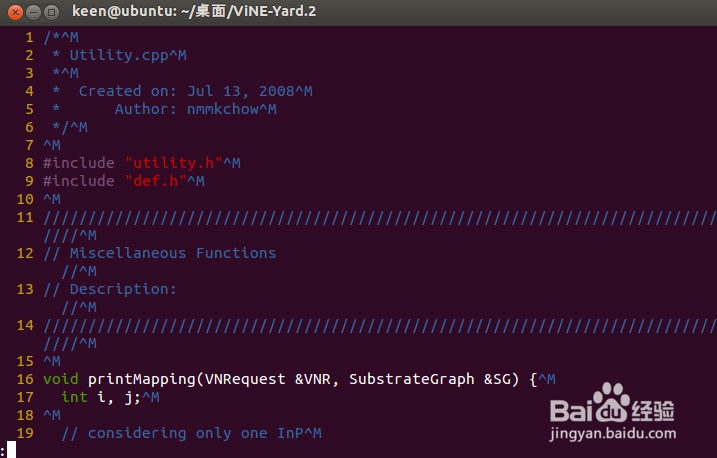
Task: Place cursor on "def.h" include string
Action: click(x=155, y=181)
